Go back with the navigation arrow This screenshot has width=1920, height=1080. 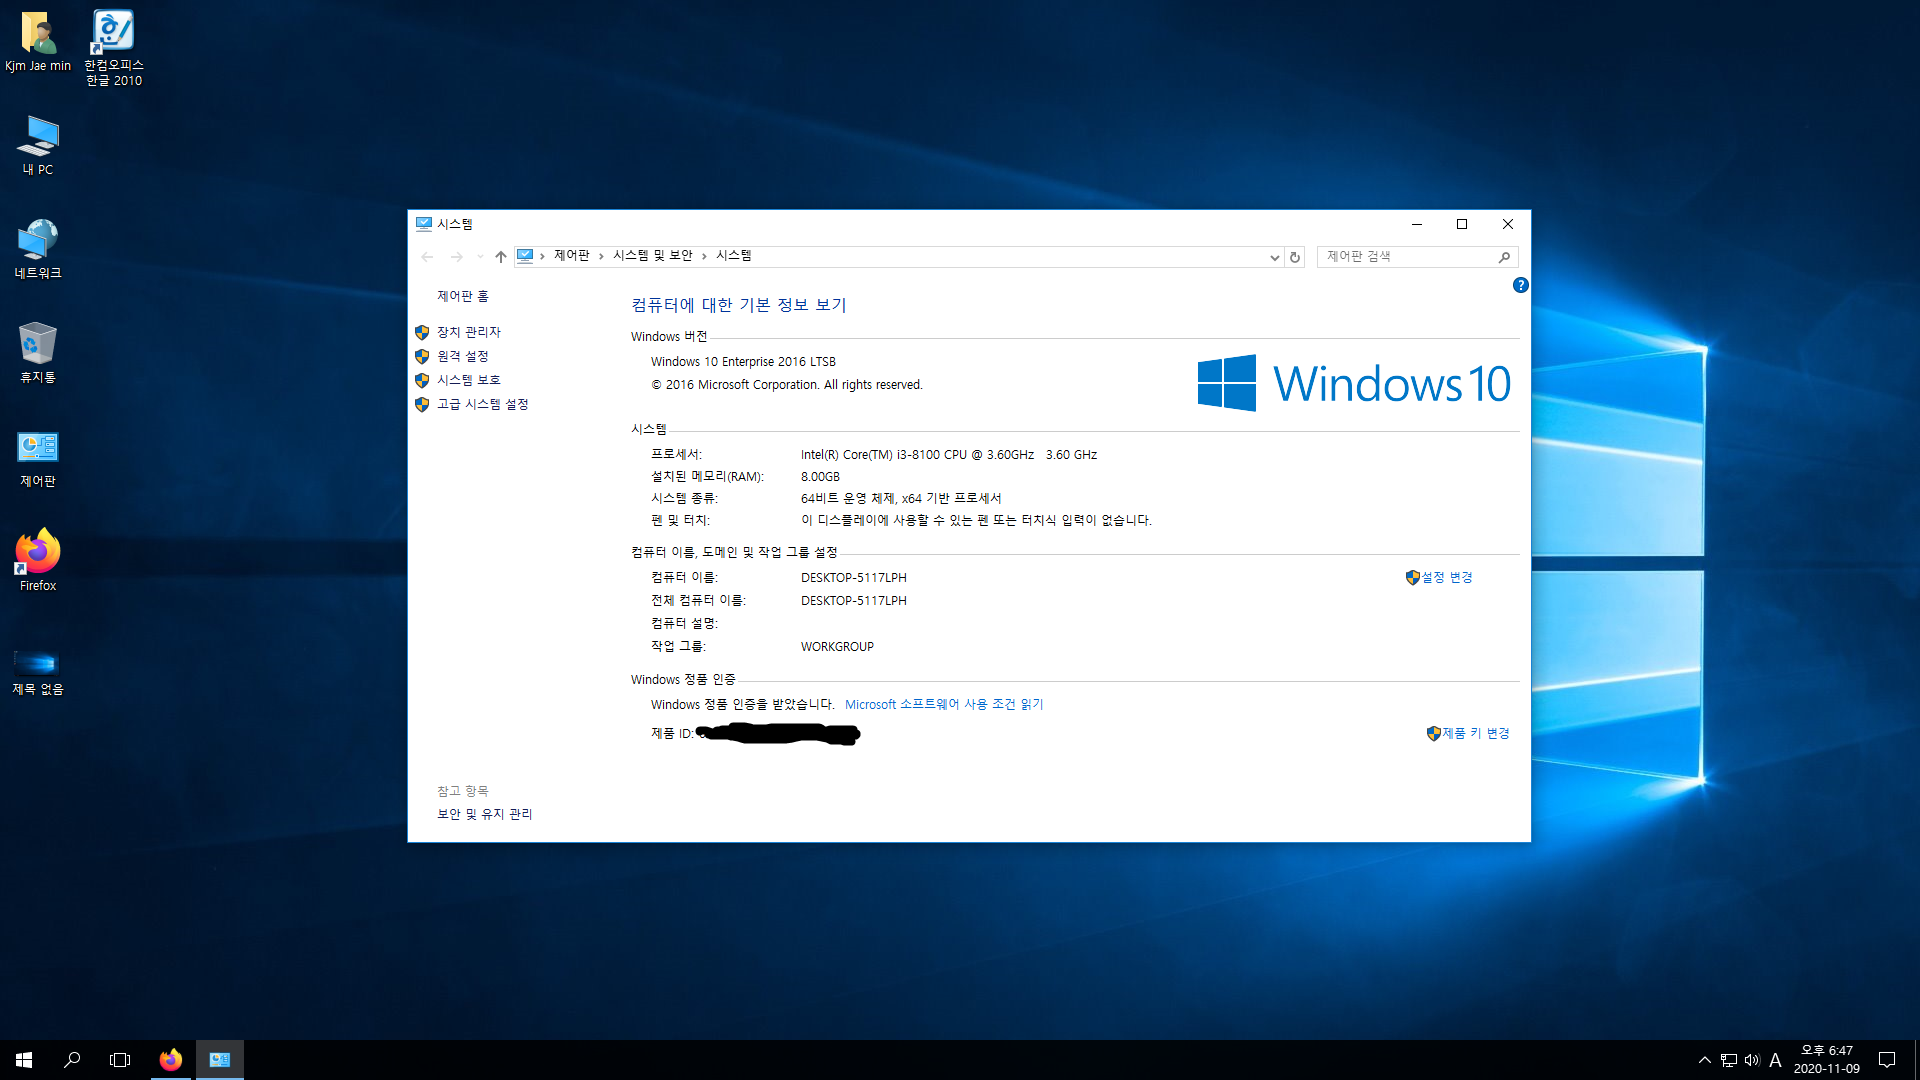(x=427, y=257)
